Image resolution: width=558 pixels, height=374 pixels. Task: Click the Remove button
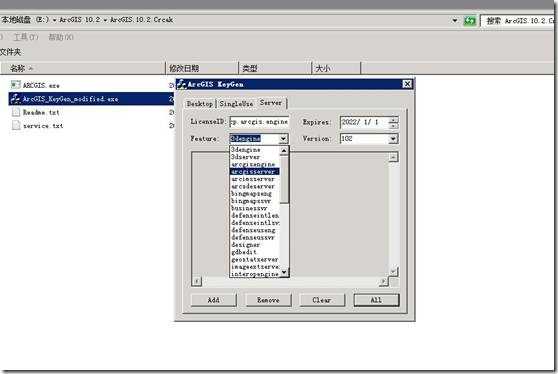tap(268, 300)
